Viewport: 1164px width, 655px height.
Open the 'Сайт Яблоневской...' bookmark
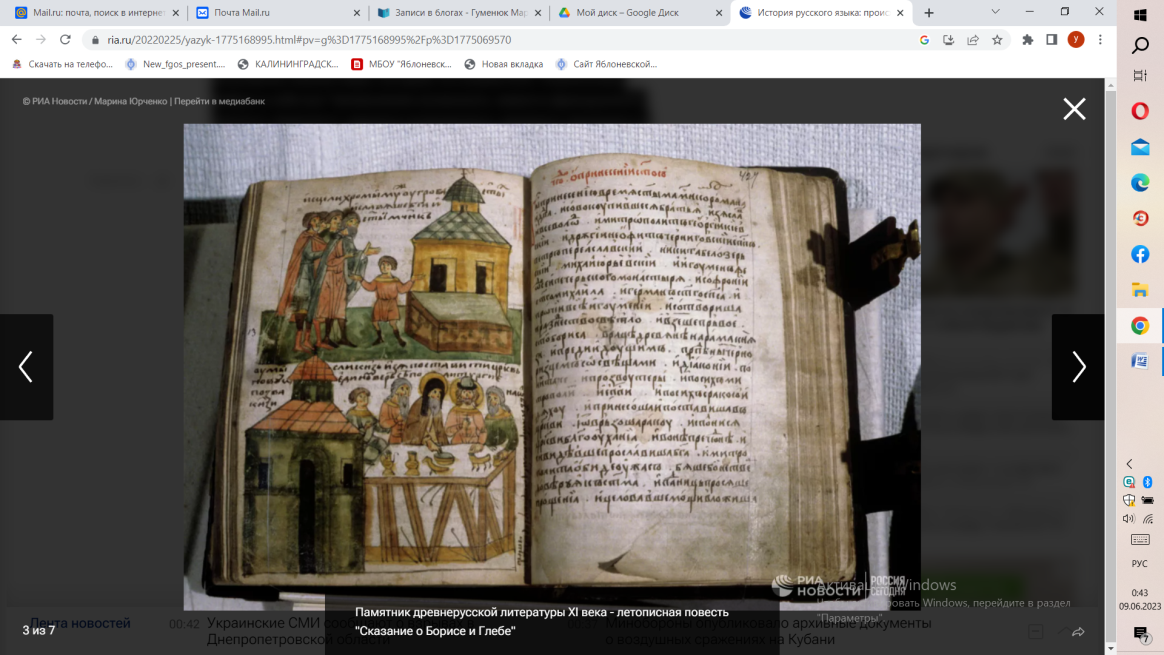[x=606, y=64]
